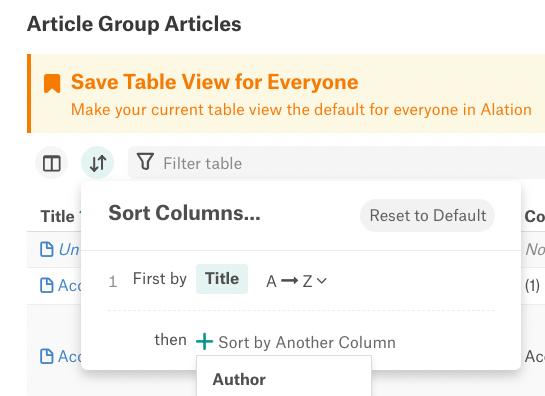This screenshot has width=545, height=396.
Task: Open the A to Z order dropdown
Action: 296,281
